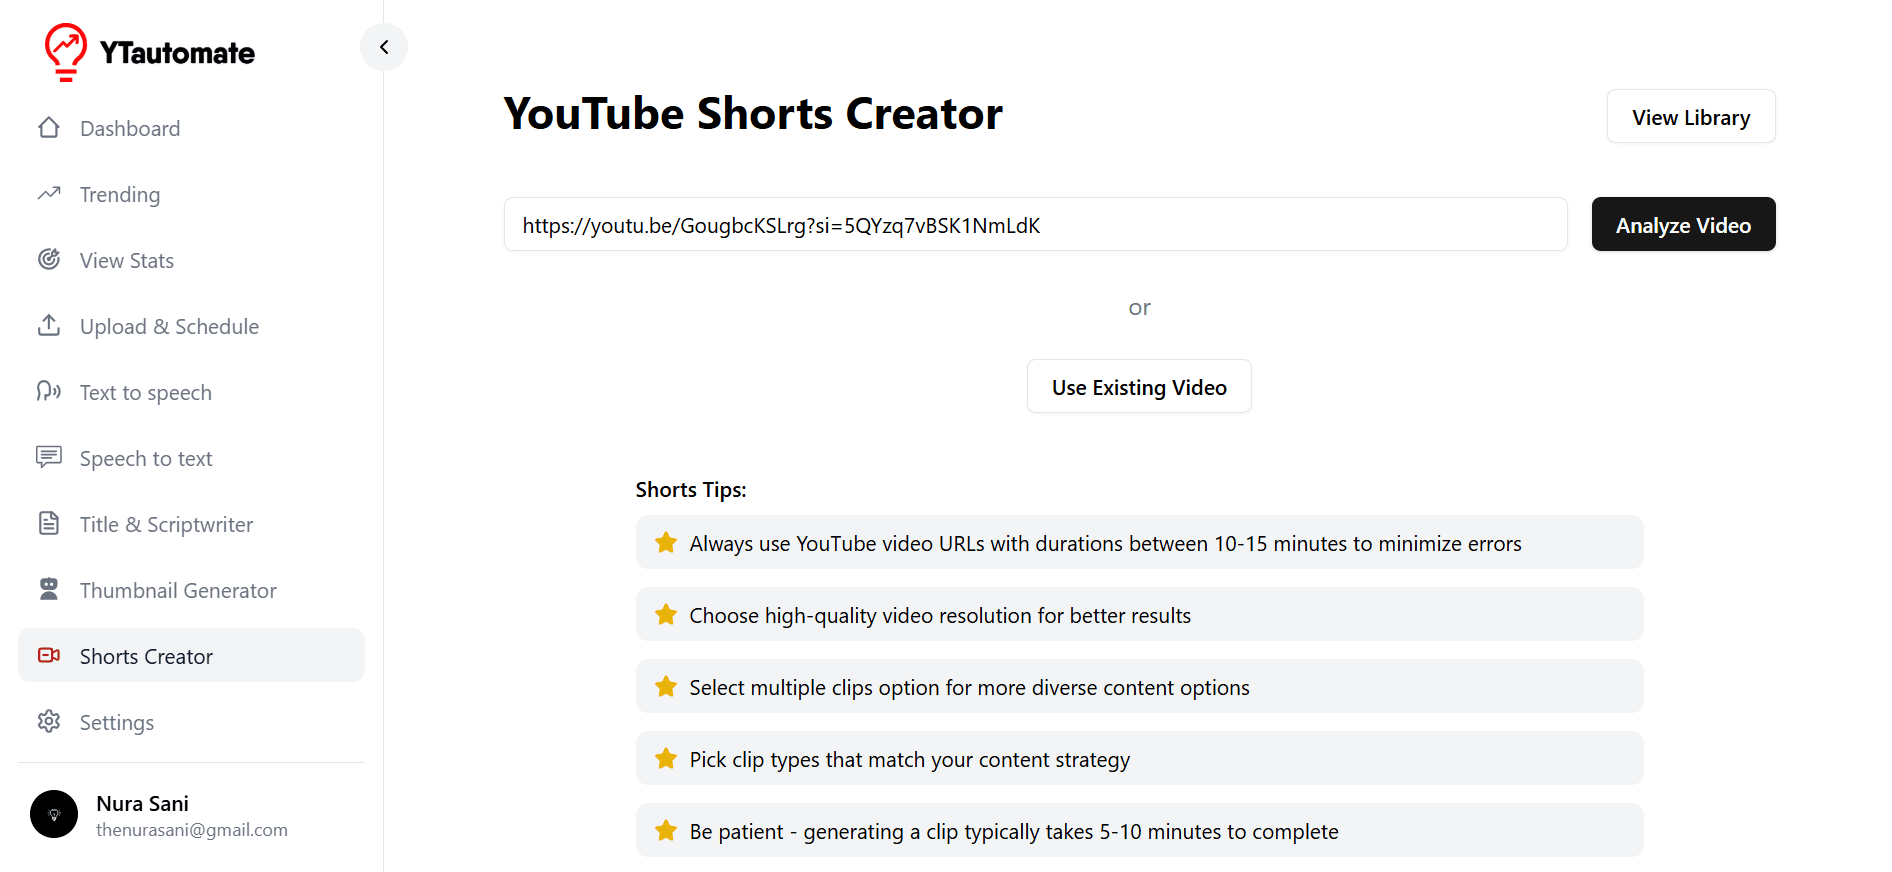Click the Be patient generating clip tip

[1139, 831]
